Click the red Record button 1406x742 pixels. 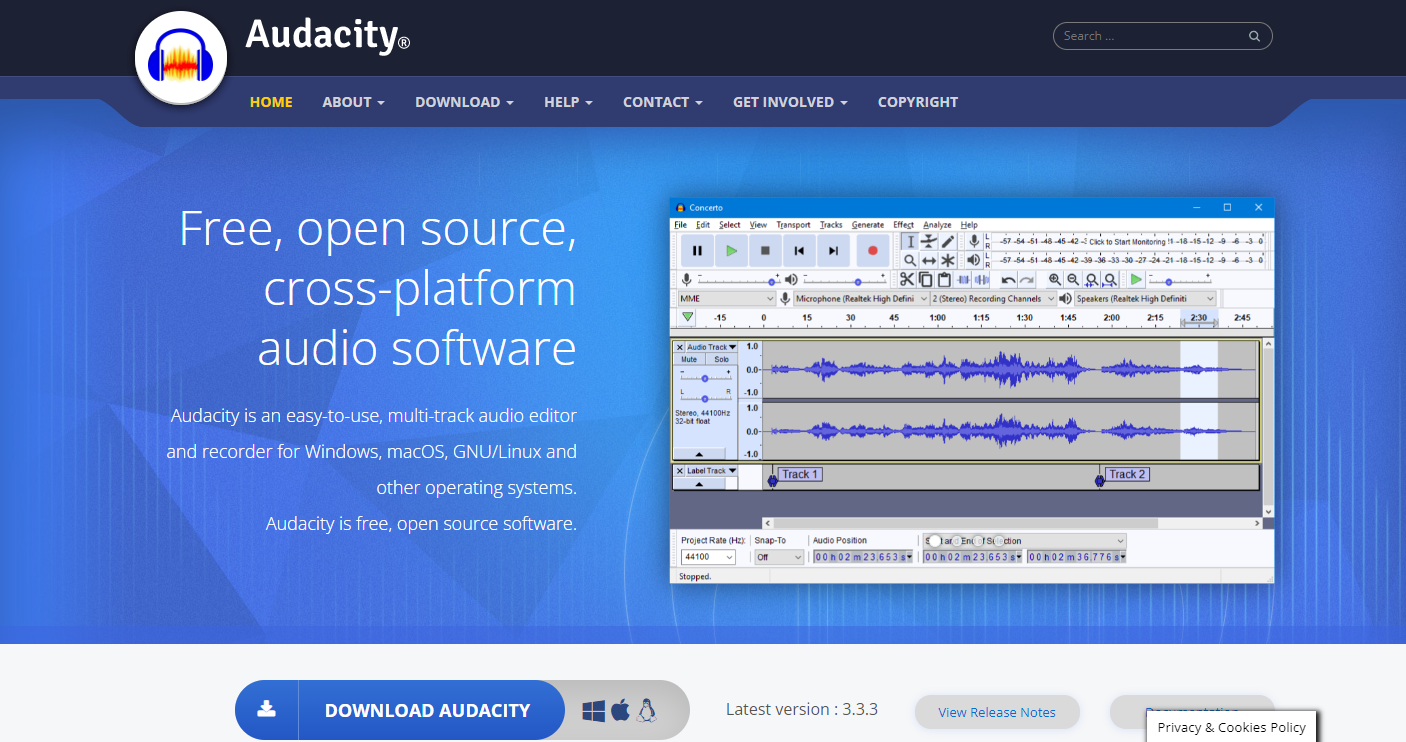pyautogui.click(x=872, y=251)
